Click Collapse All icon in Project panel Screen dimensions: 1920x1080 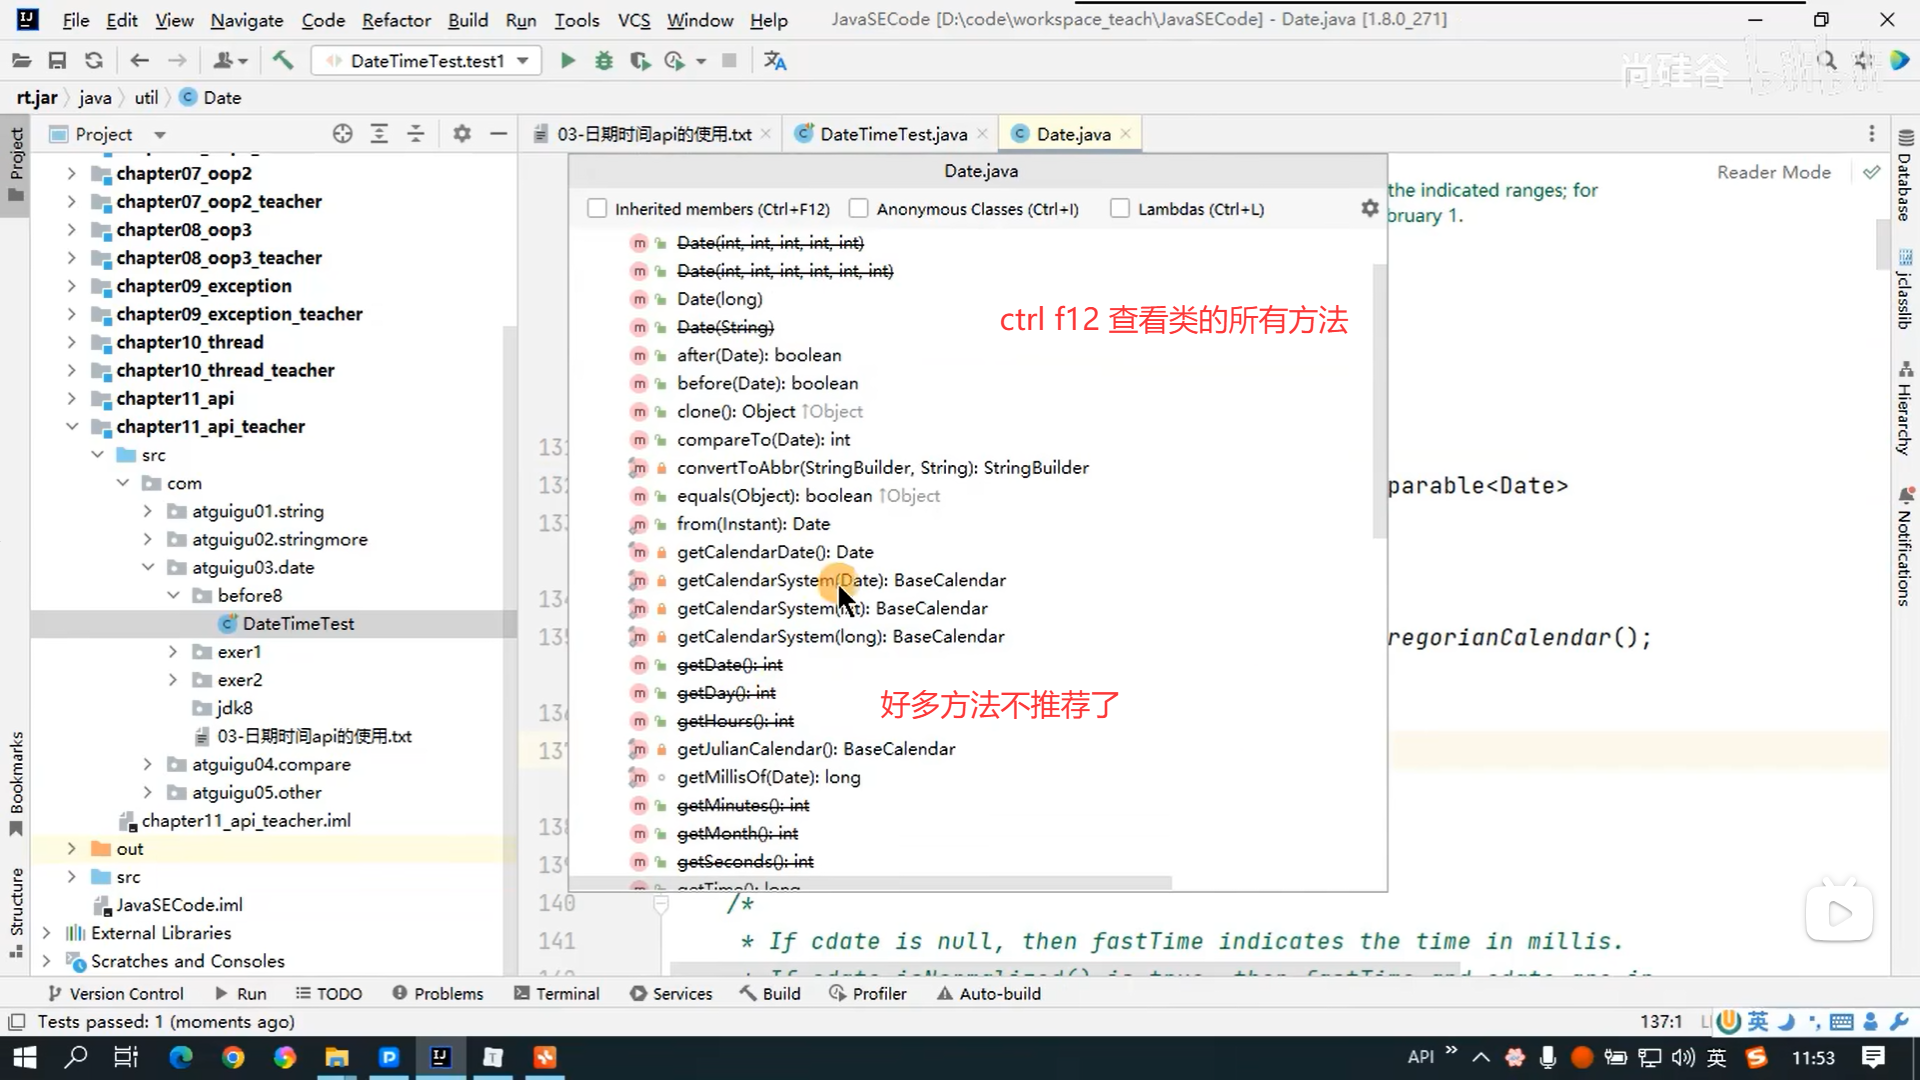[416, 134]
